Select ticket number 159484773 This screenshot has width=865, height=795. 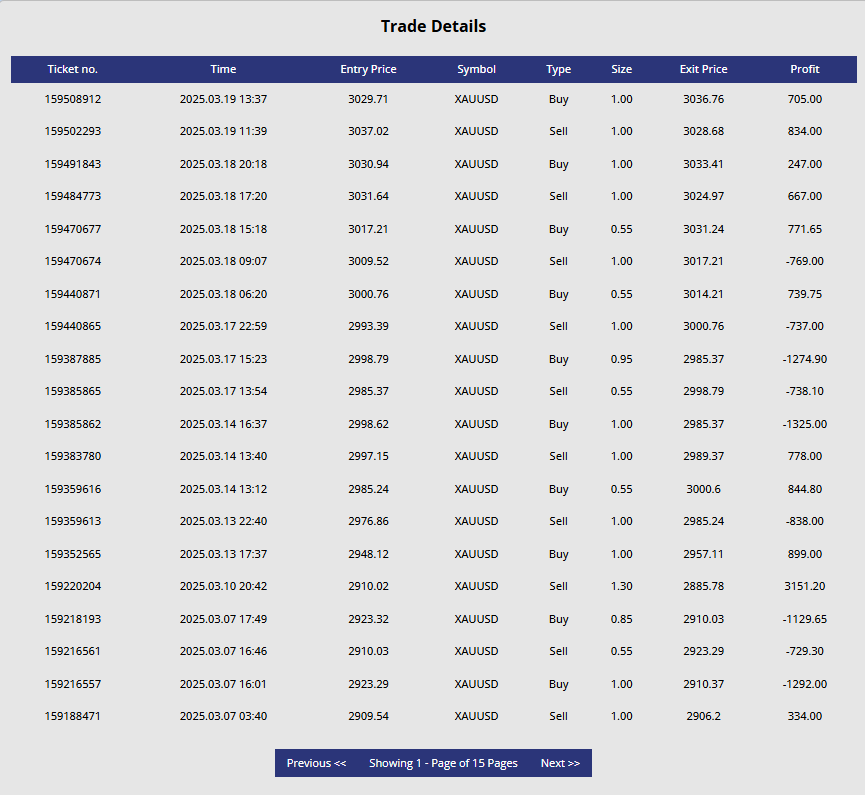(x=73, y=196)
